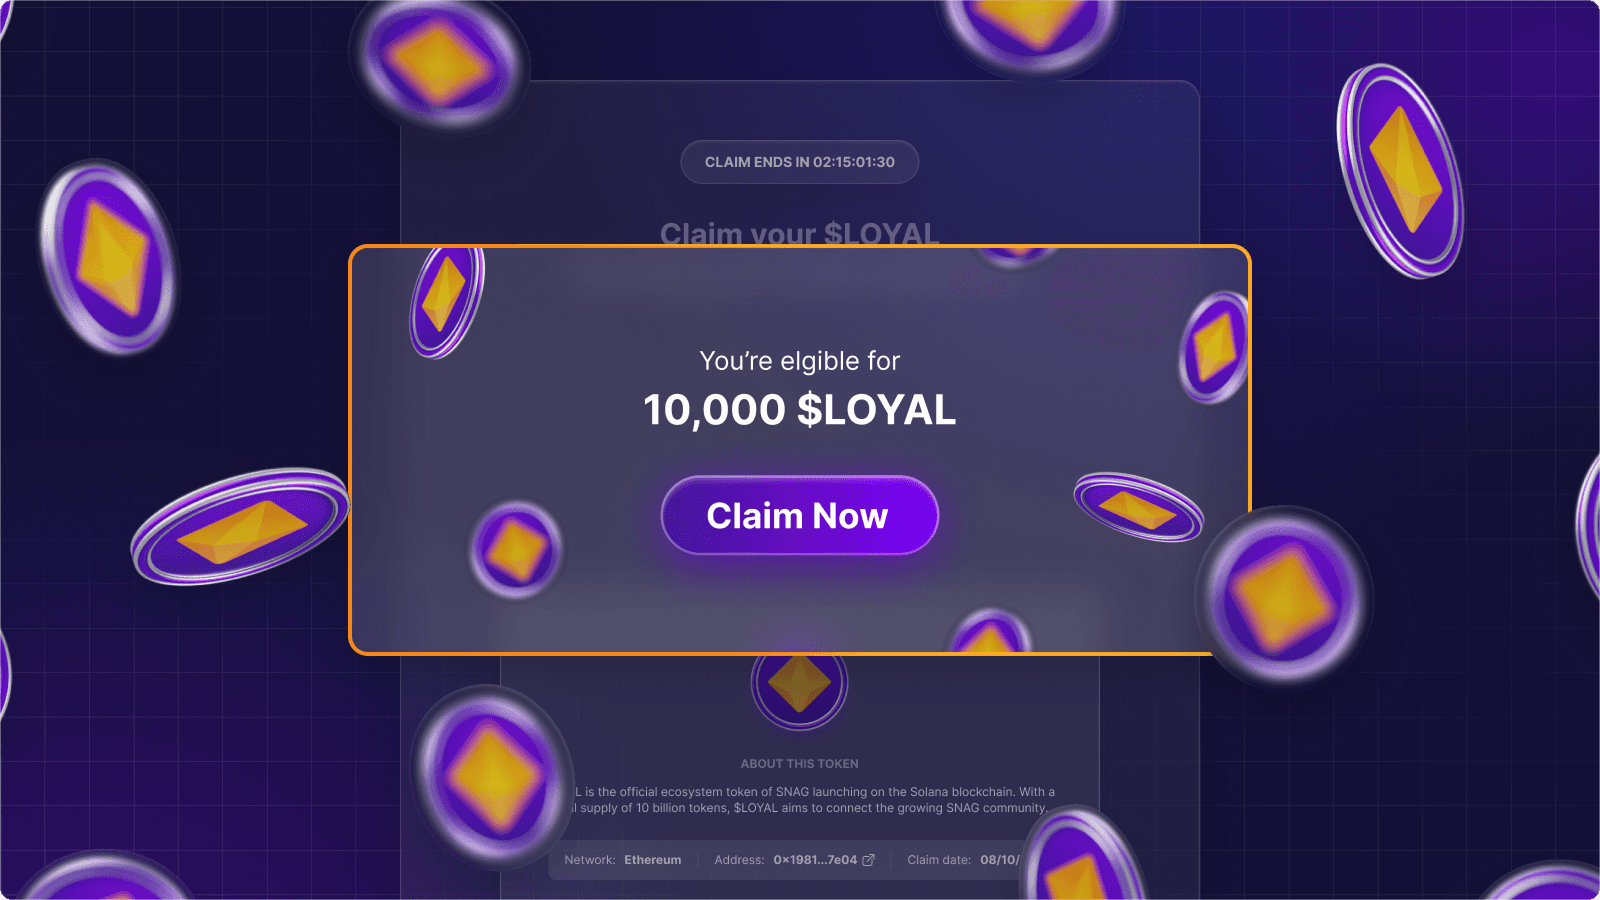Viewport: 1600px width, 900px height.
Task: Open the shortened address 0×1981...7e04
Action: pos(812,860)
